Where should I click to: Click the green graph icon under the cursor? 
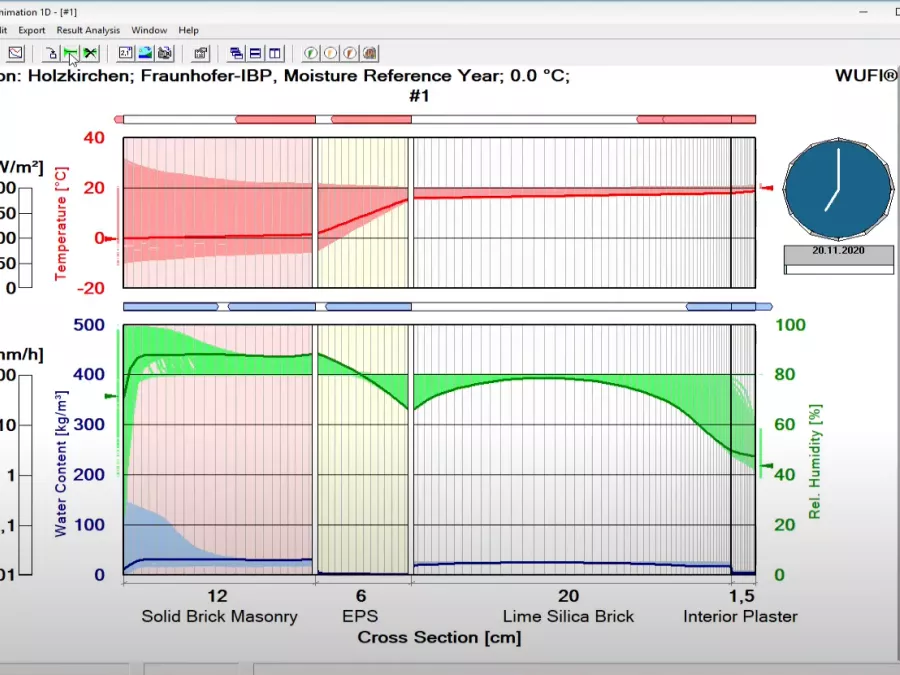[x=70, y=53]
